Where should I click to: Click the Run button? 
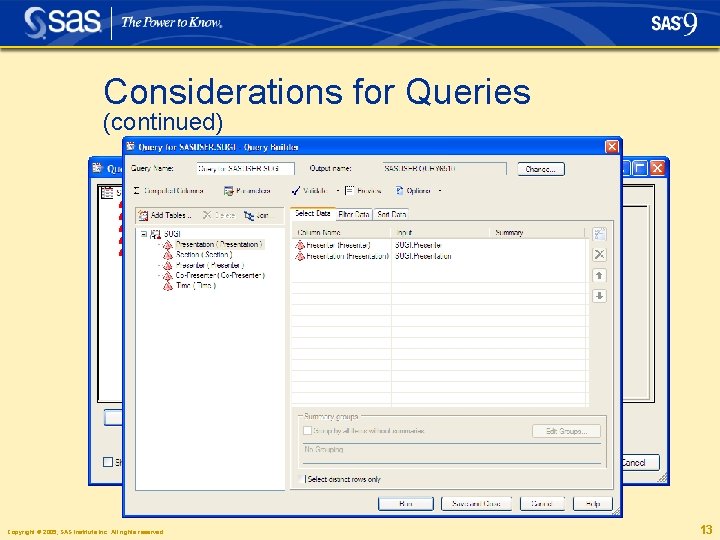(405, 504)
